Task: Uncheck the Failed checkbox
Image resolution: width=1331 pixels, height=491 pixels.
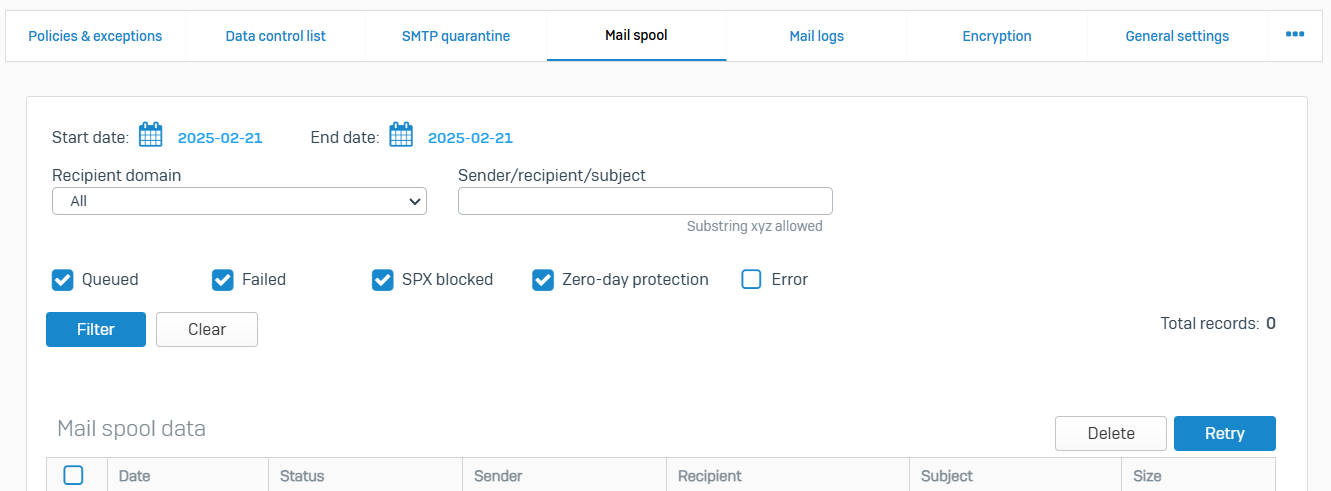Action: point(223,280)
